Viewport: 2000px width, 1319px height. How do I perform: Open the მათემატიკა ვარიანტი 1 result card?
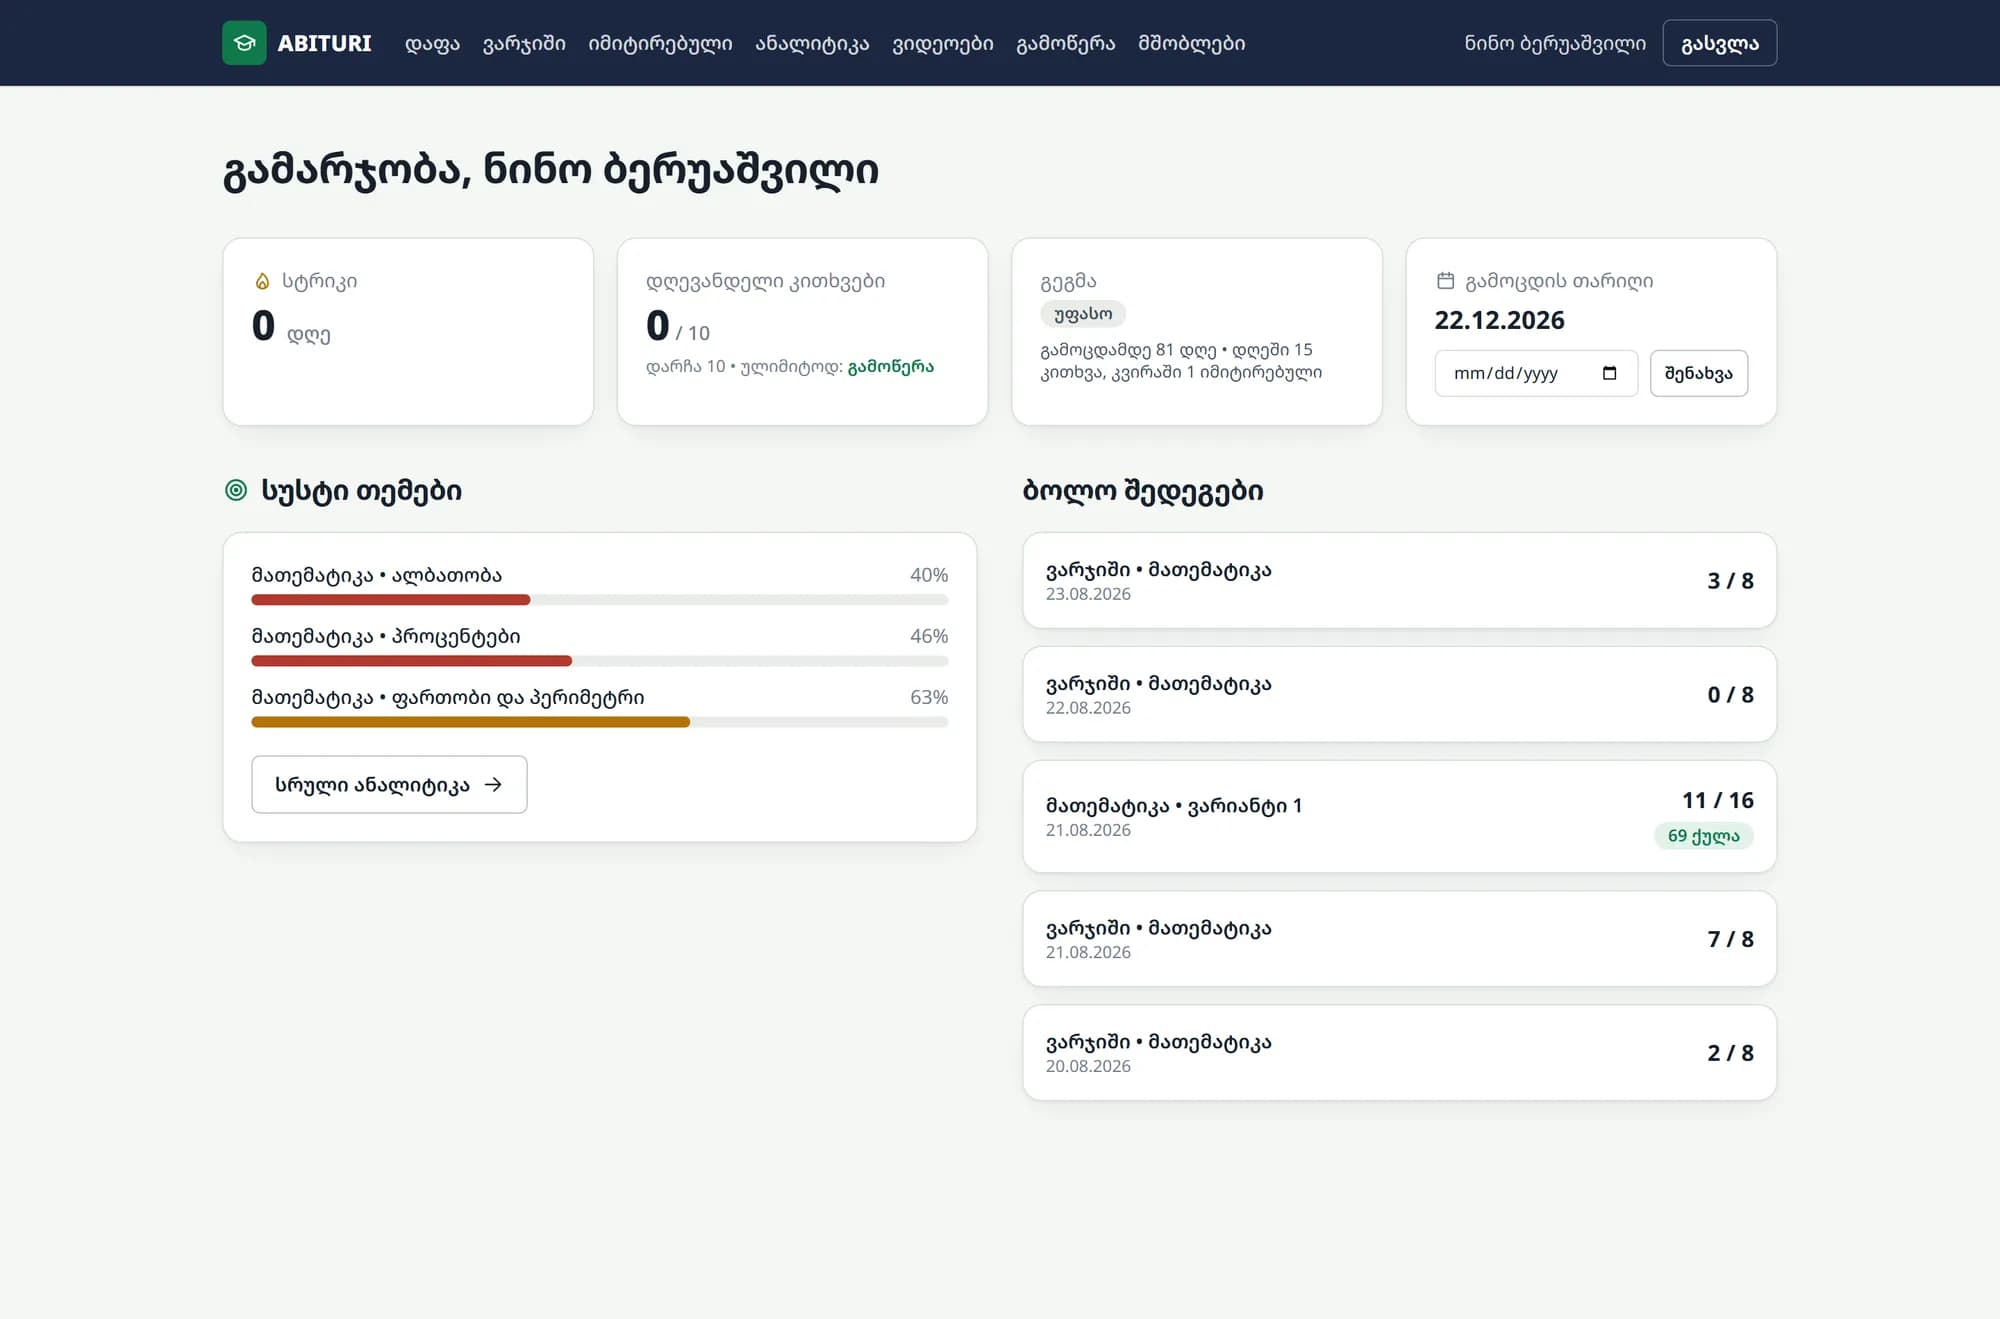click(1399, 817)
